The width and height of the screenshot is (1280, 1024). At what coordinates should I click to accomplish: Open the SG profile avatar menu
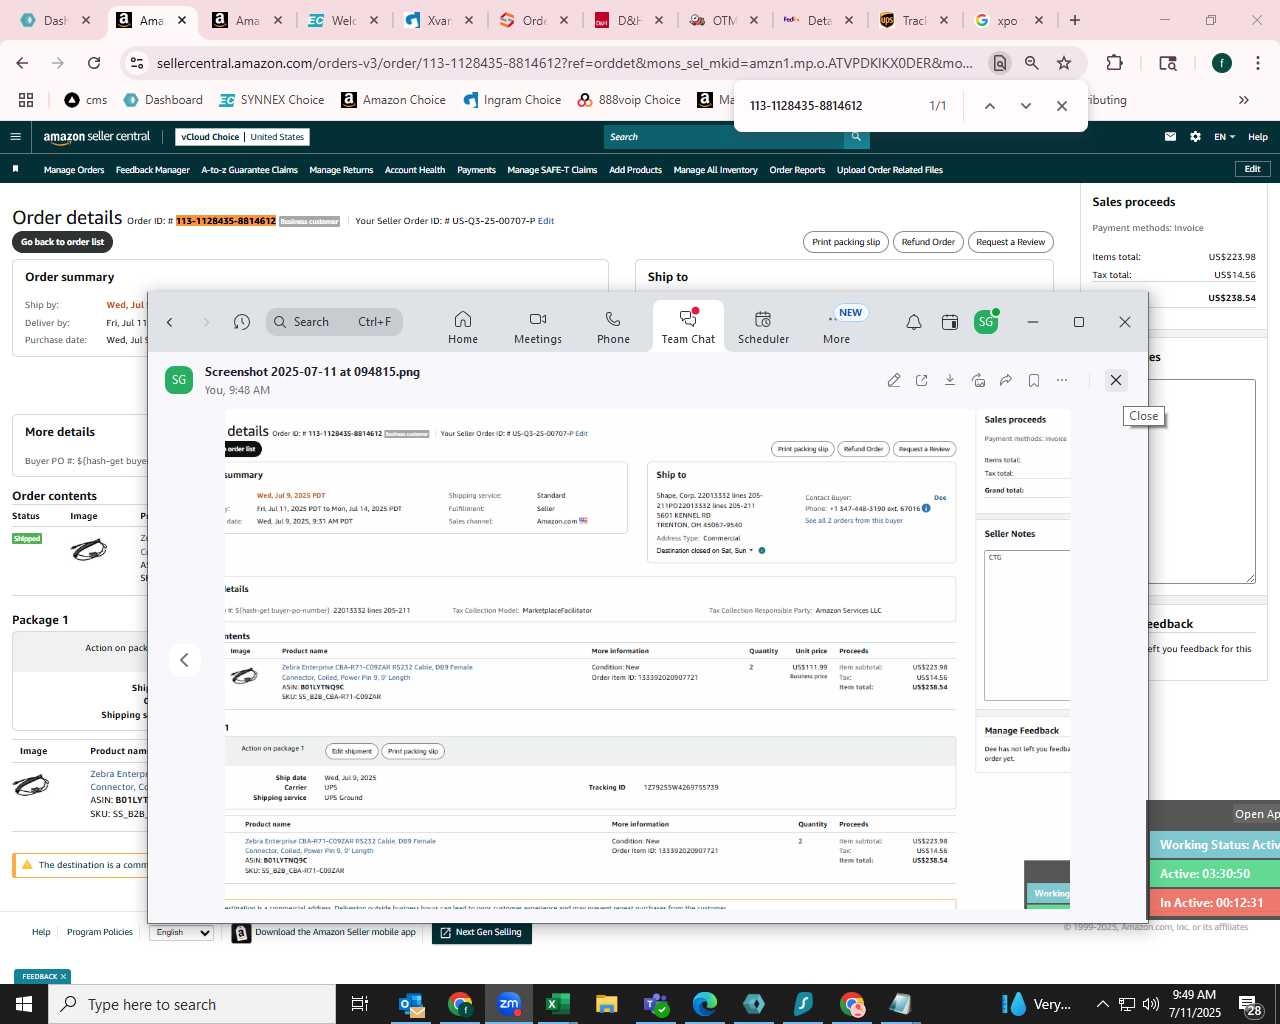pyautogui.click(x=986, y=322)
